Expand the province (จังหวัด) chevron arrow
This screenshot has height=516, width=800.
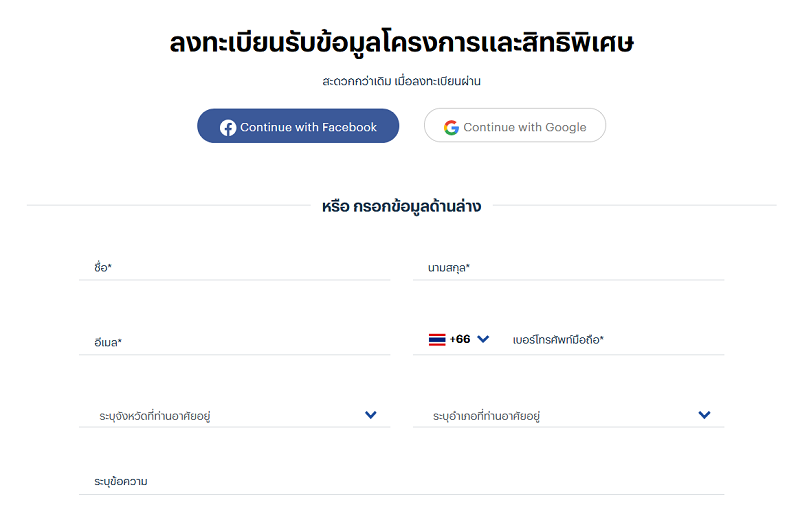(x=371, y=415)
